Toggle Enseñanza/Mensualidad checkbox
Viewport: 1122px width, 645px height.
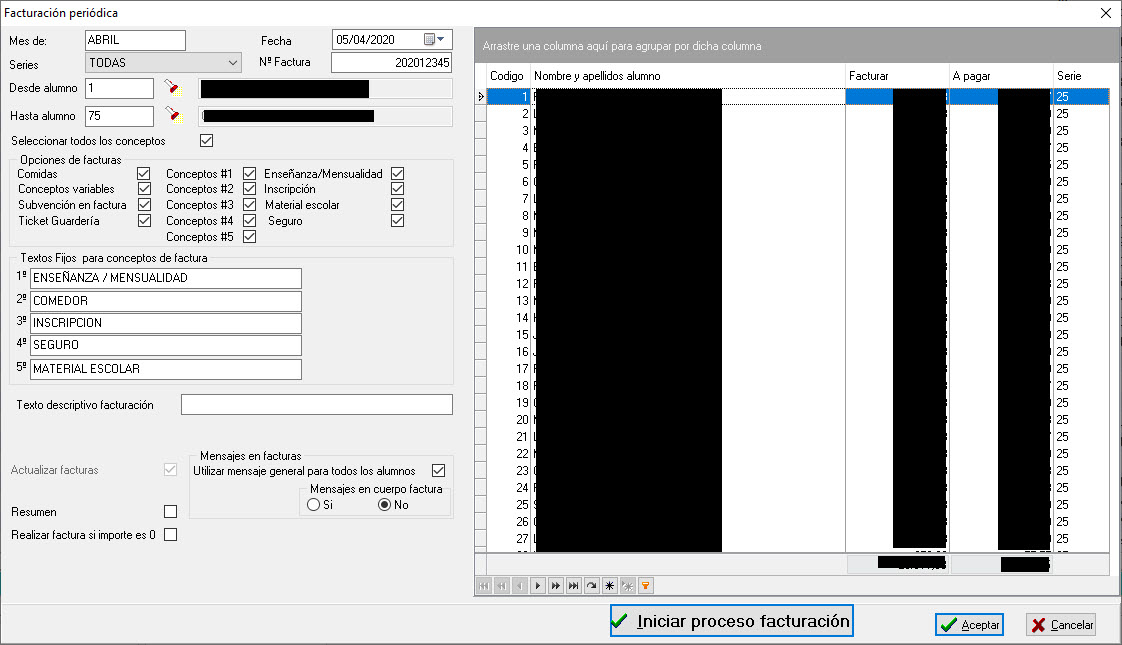(398, 173)
